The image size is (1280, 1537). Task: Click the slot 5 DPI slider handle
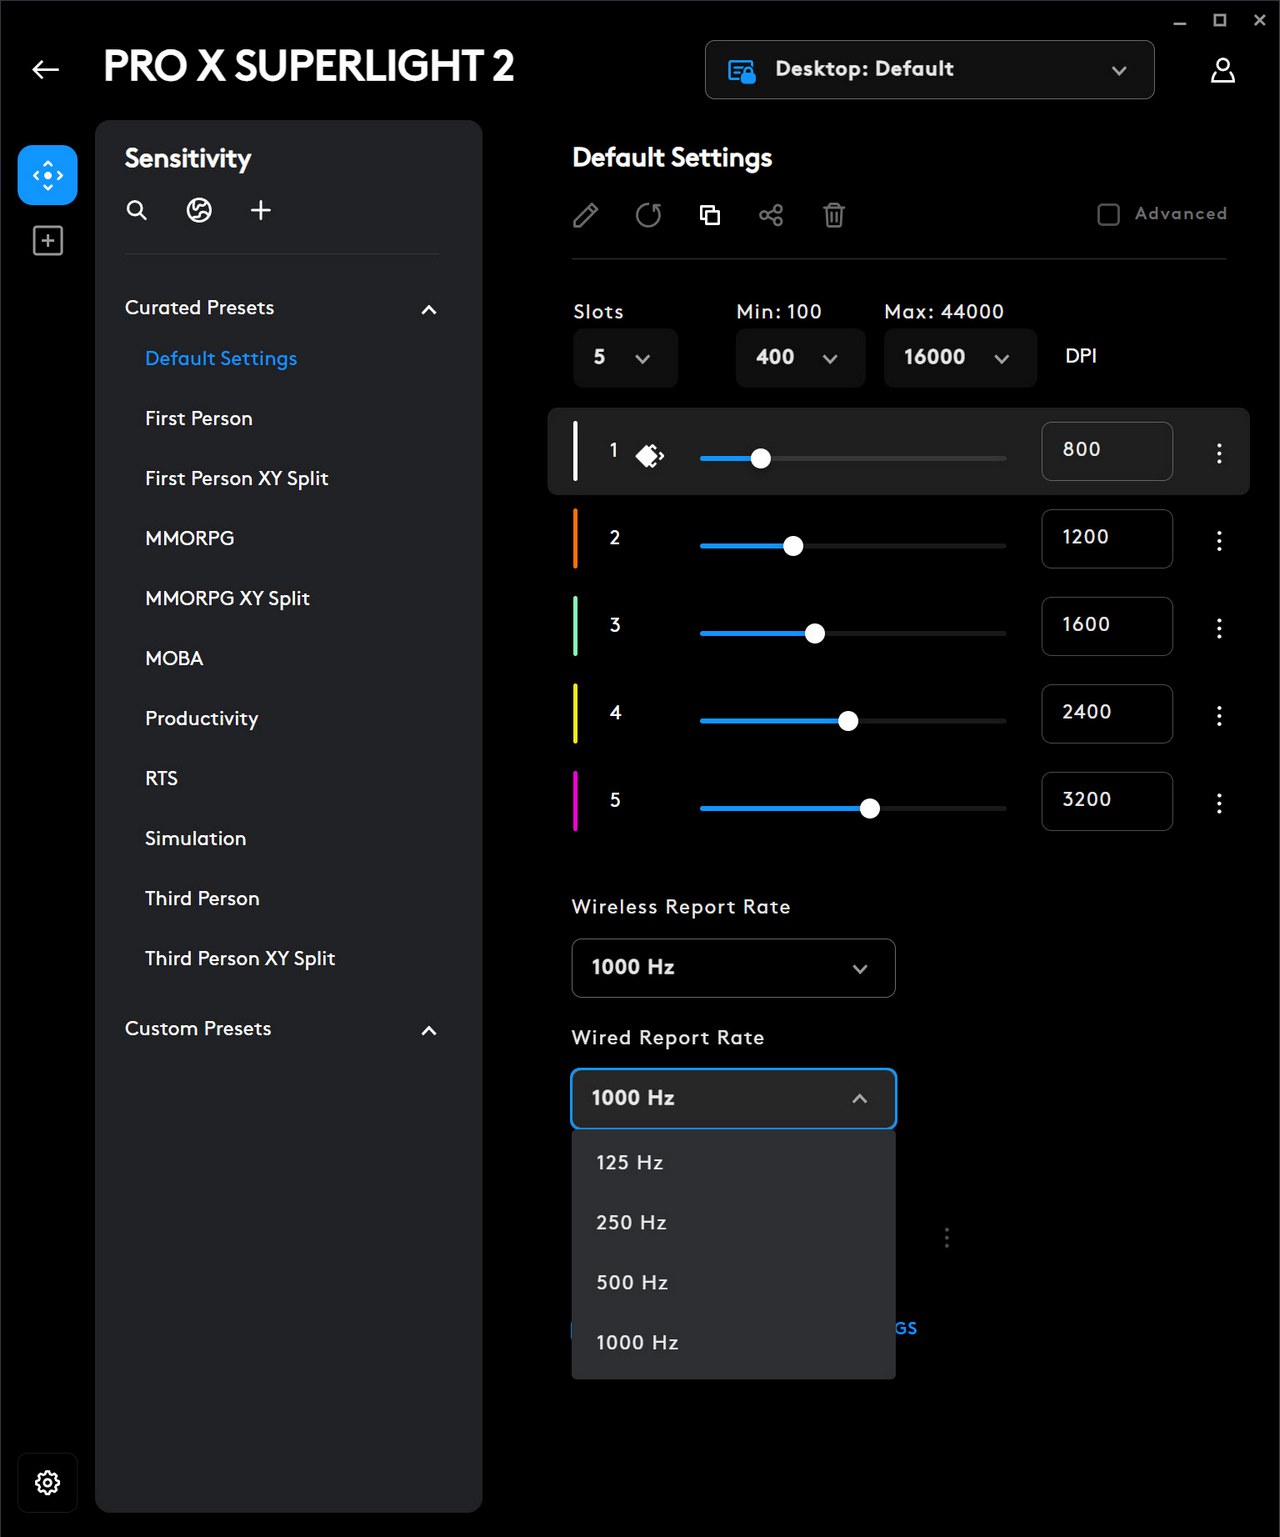[x=870, y=808]
